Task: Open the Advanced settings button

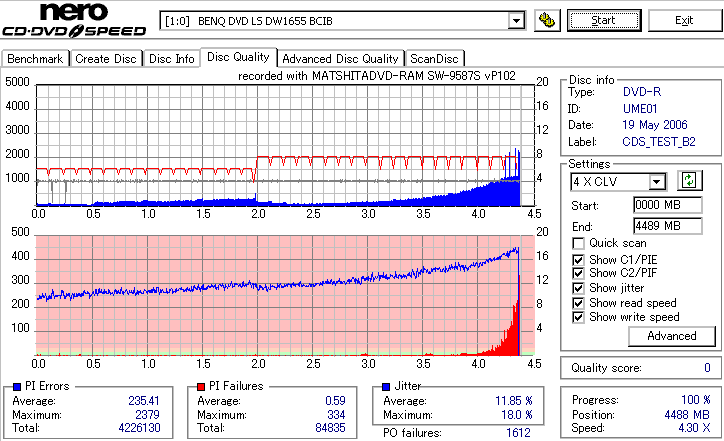Action: [x=671, y=336]
